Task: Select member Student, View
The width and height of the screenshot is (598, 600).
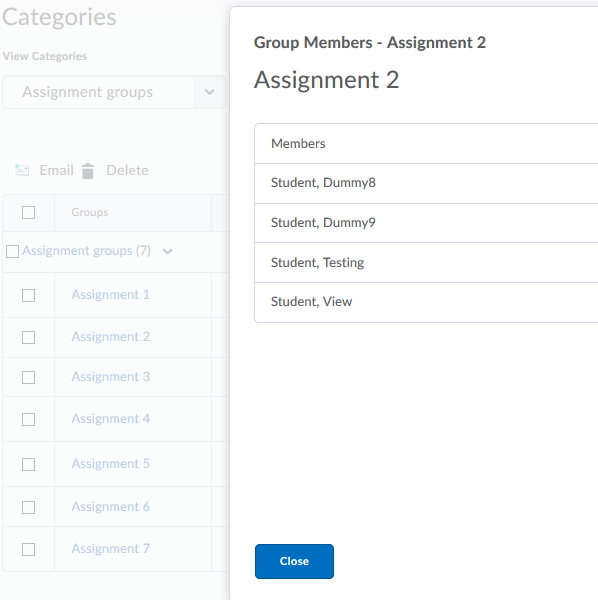Action: click(x=311, y=302)
